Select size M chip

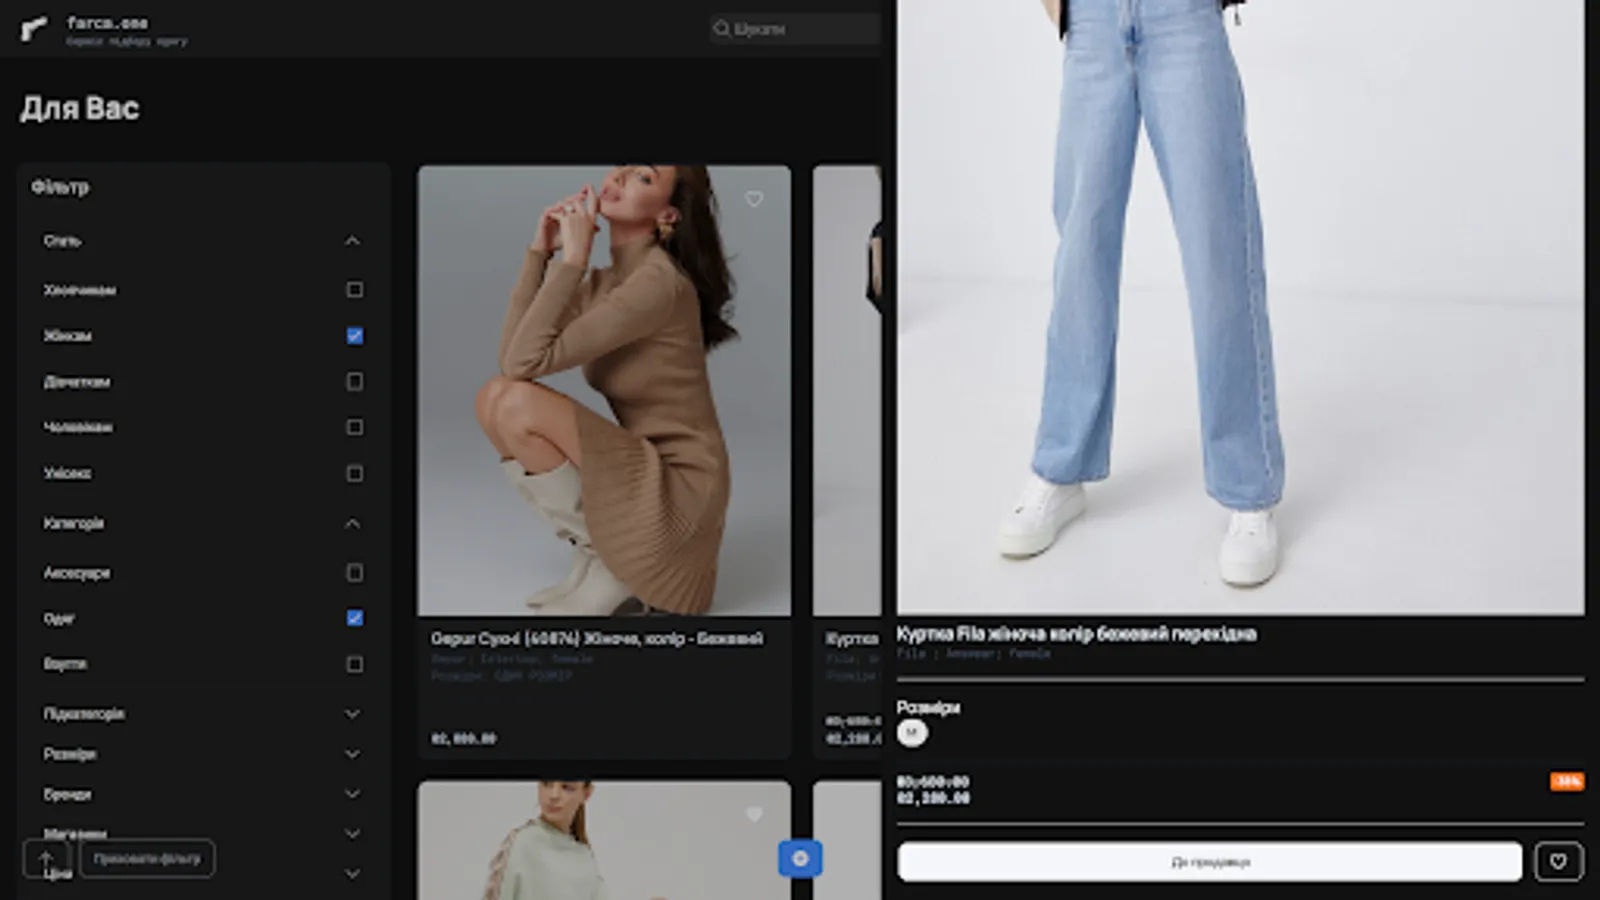click(x=911, y=733)
